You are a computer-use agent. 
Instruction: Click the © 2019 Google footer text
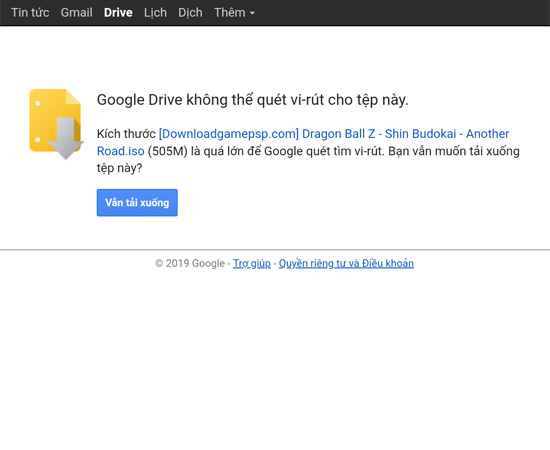[x=190, y=263]
